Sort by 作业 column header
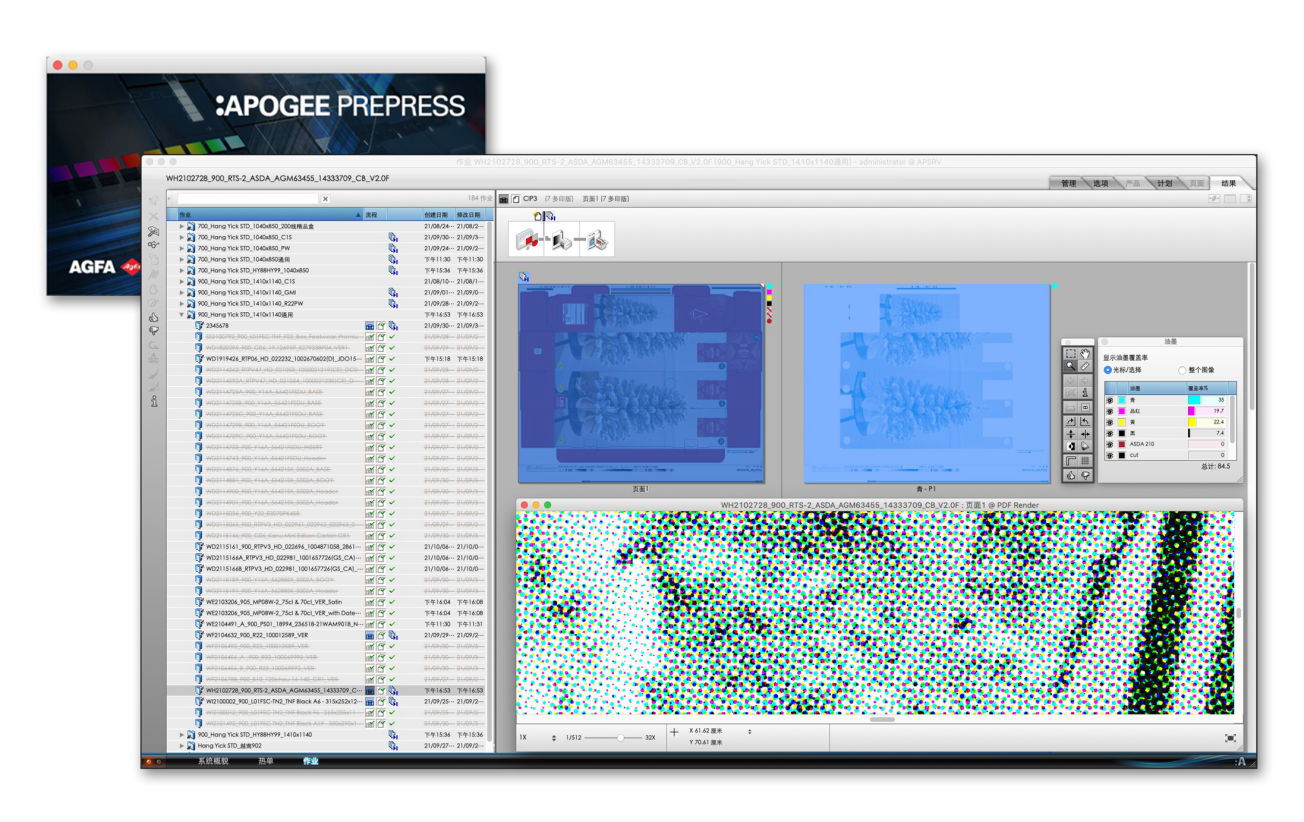This screenshot has height=822, width=1304. coord(270,215)
